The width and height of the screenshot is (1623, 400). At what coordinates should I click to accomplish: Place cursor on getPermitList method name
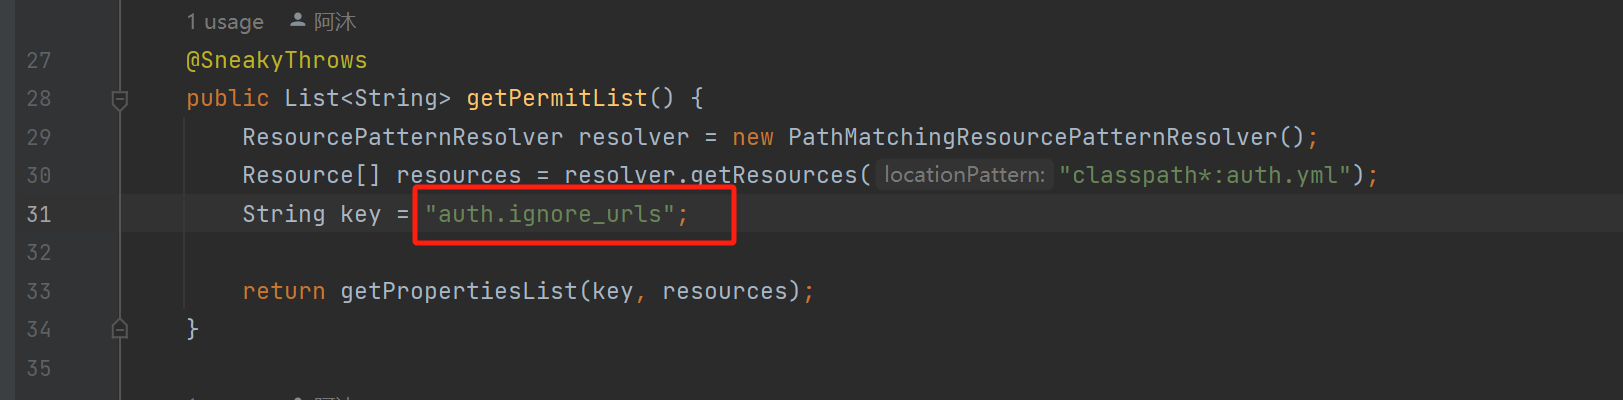click(x=557, y=98)
